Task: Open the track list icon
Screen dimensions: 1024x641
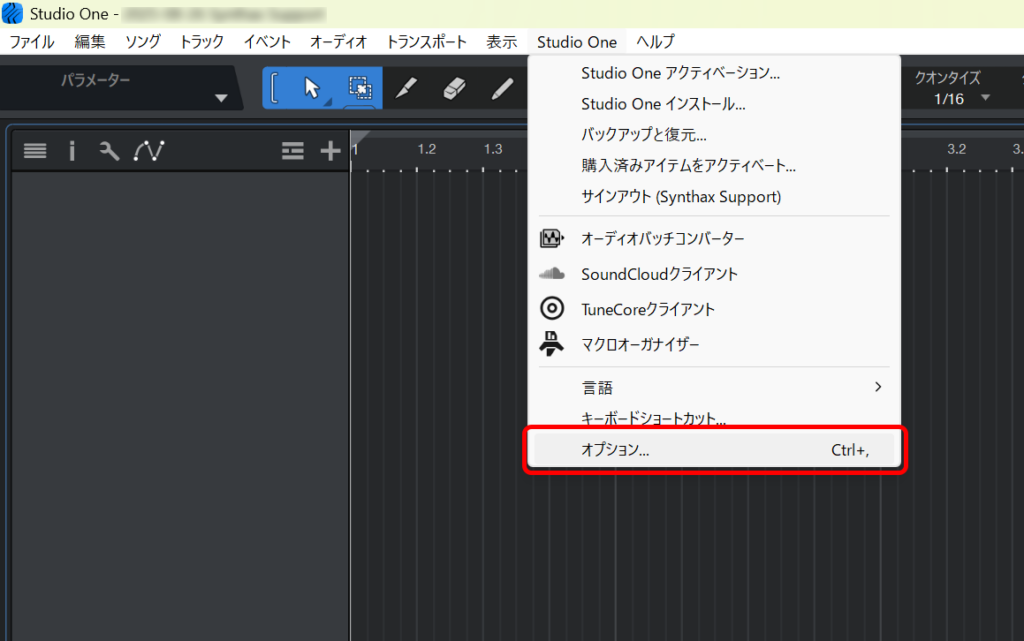Action: (x=35, y=151)
